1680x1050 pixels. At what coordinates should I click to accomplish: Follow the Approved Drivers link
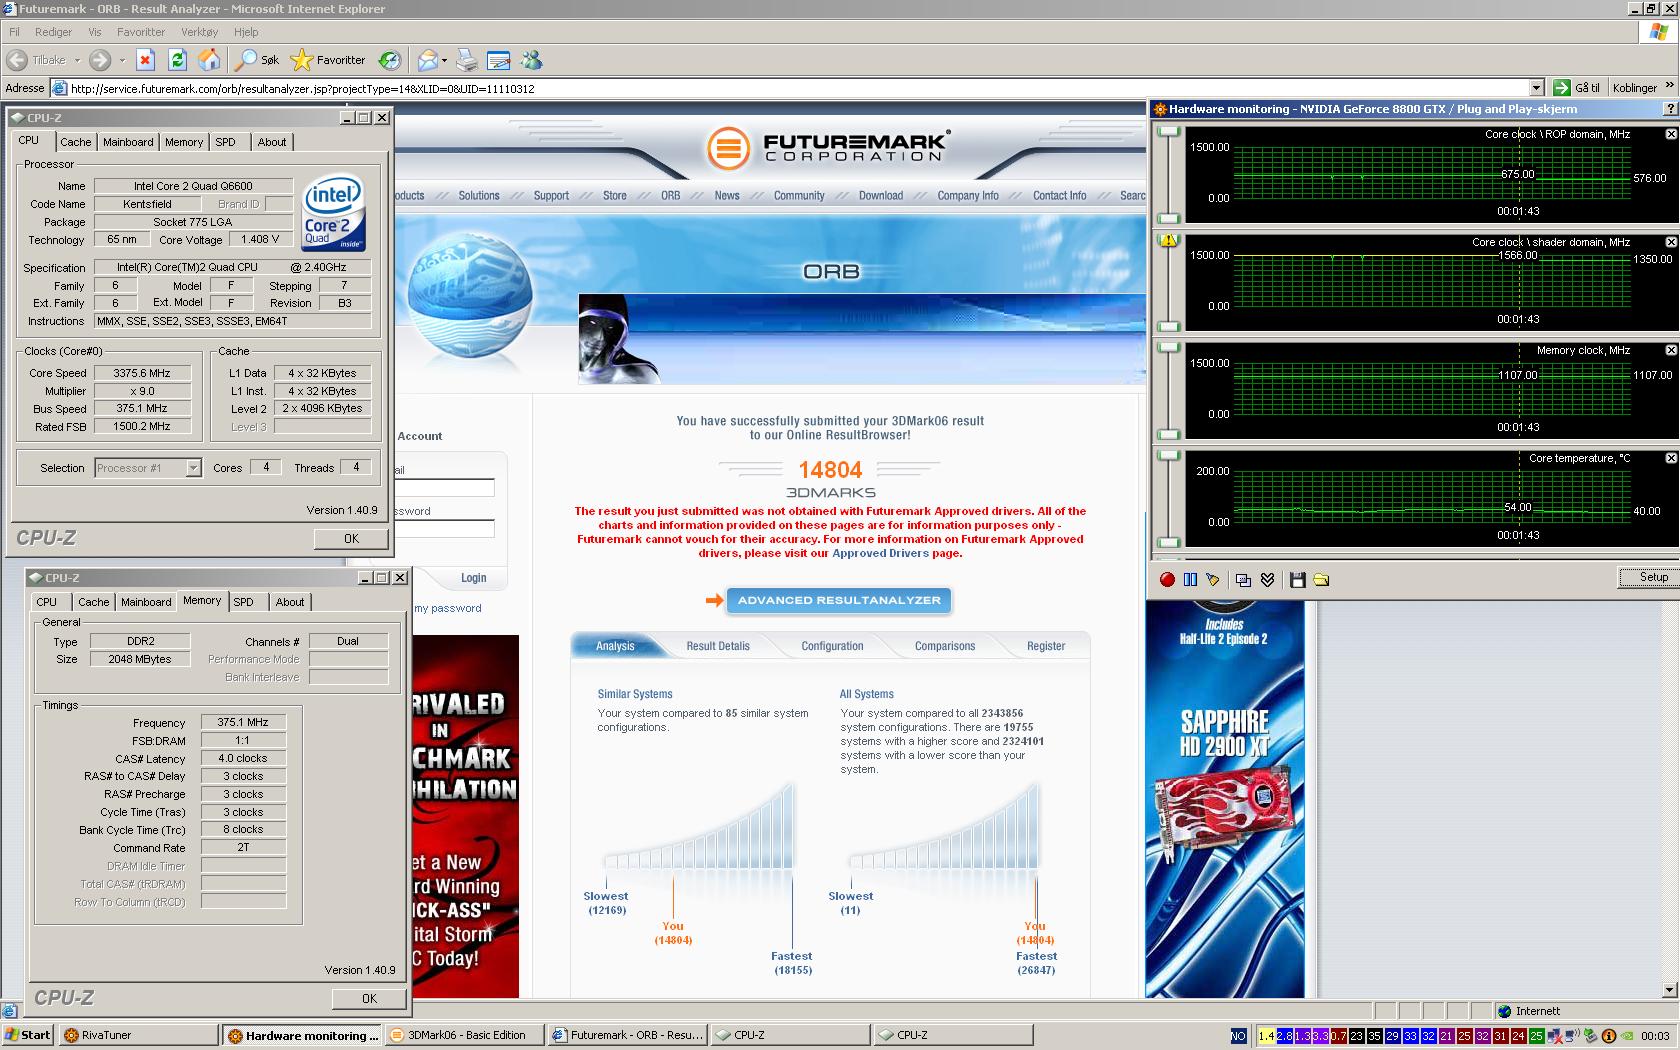pos(880,553)
